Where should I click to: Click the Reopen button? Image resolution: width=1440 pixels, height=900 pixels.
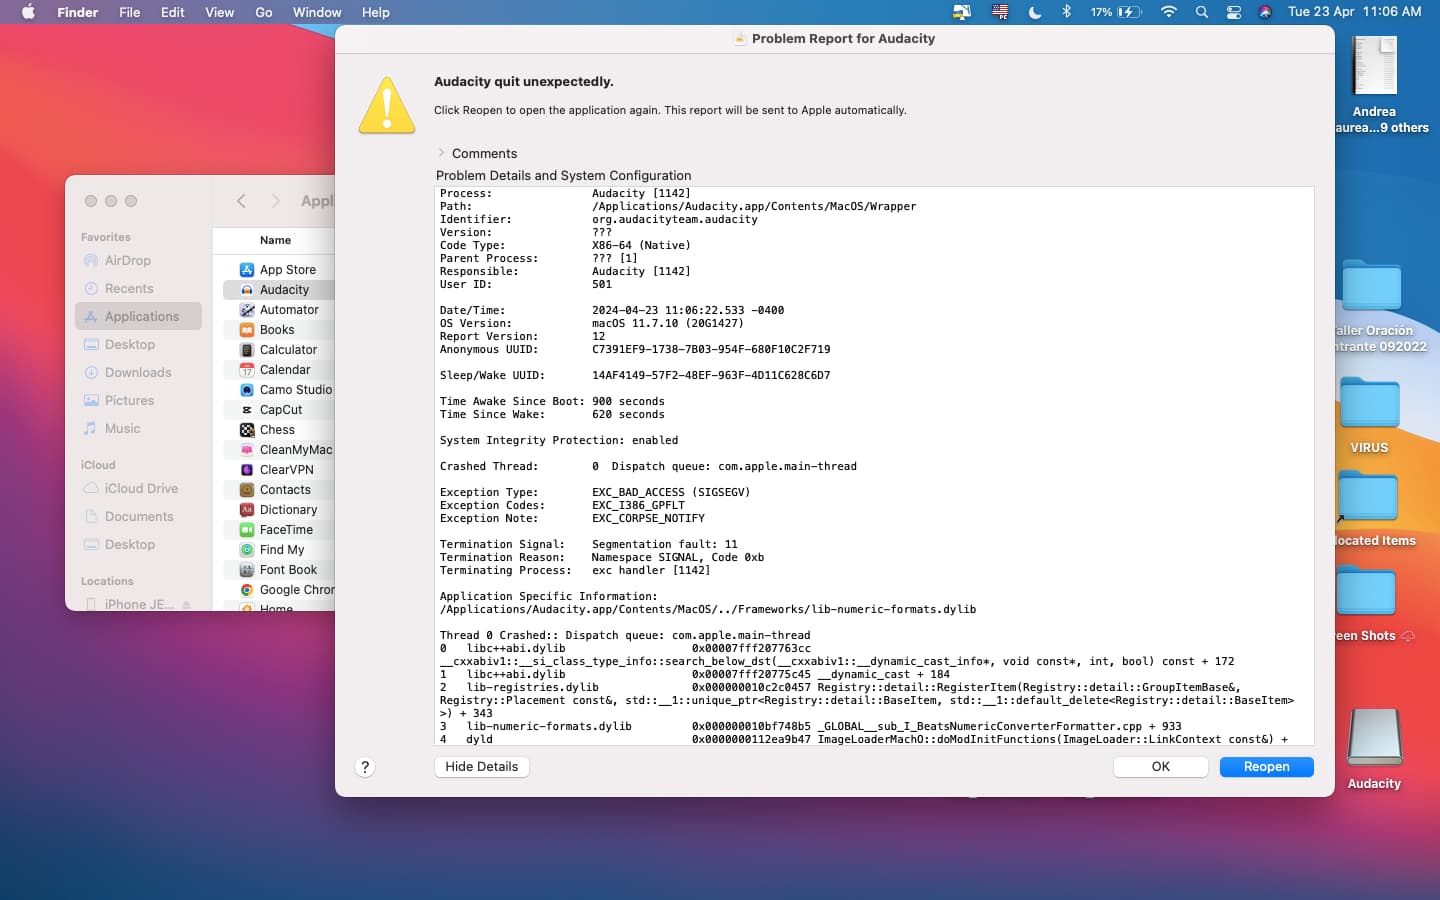1266,767
